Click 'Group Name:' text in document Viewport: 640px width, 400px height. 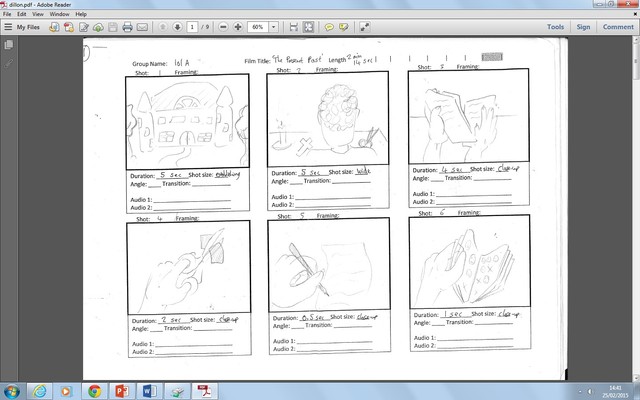(150, 64)
